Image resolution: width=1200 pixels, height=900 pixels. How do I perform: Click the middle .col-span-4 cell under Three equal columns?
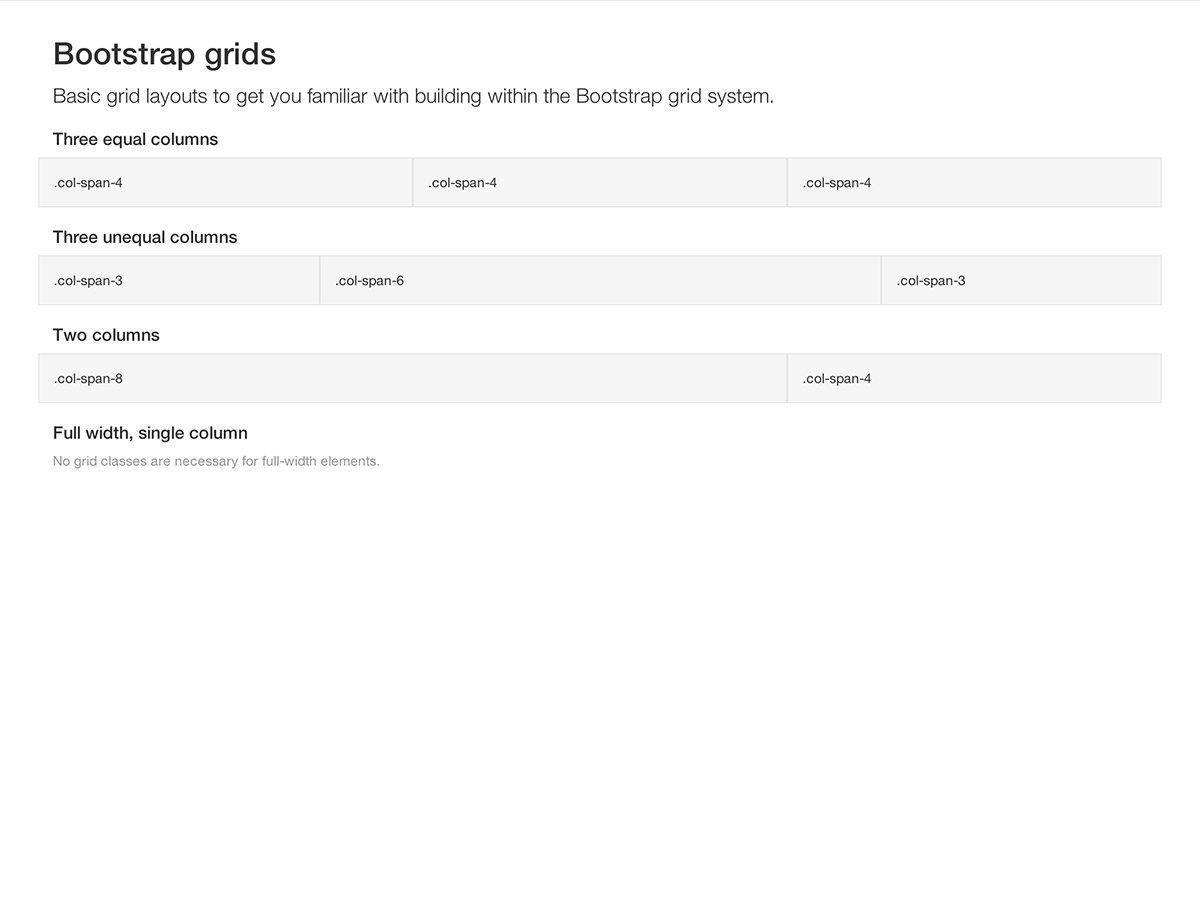(599, 183)
